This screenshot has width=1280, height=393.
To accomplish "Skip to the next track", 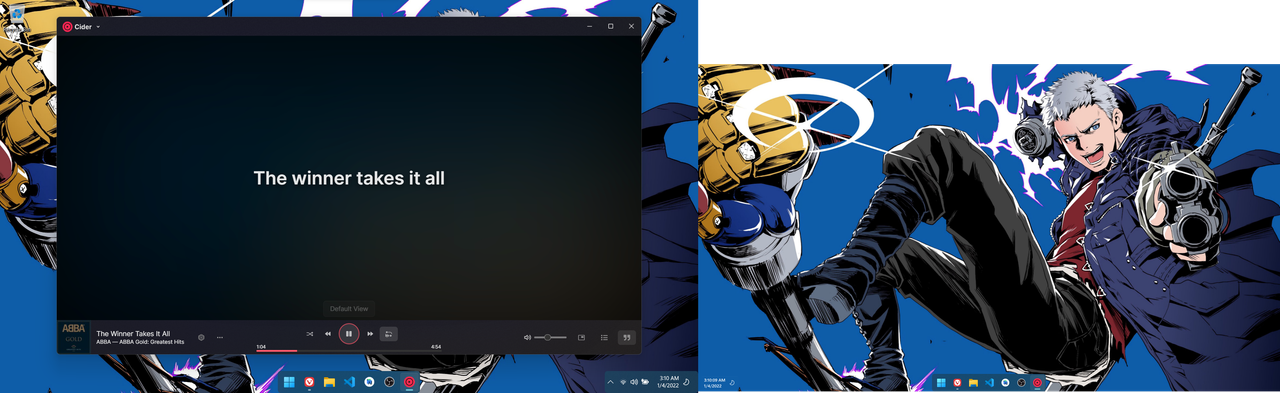I will 370,334.
